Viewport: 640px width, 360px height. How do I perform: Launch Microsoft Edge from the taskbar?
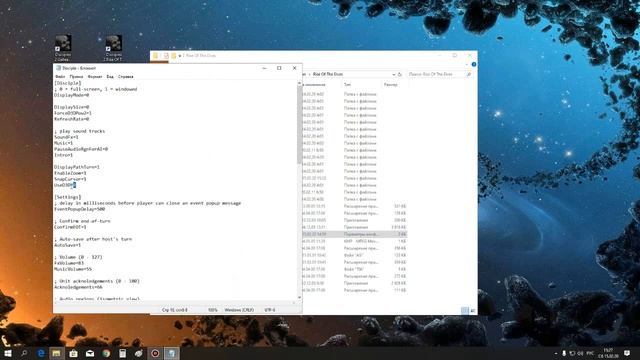(41, 353)
